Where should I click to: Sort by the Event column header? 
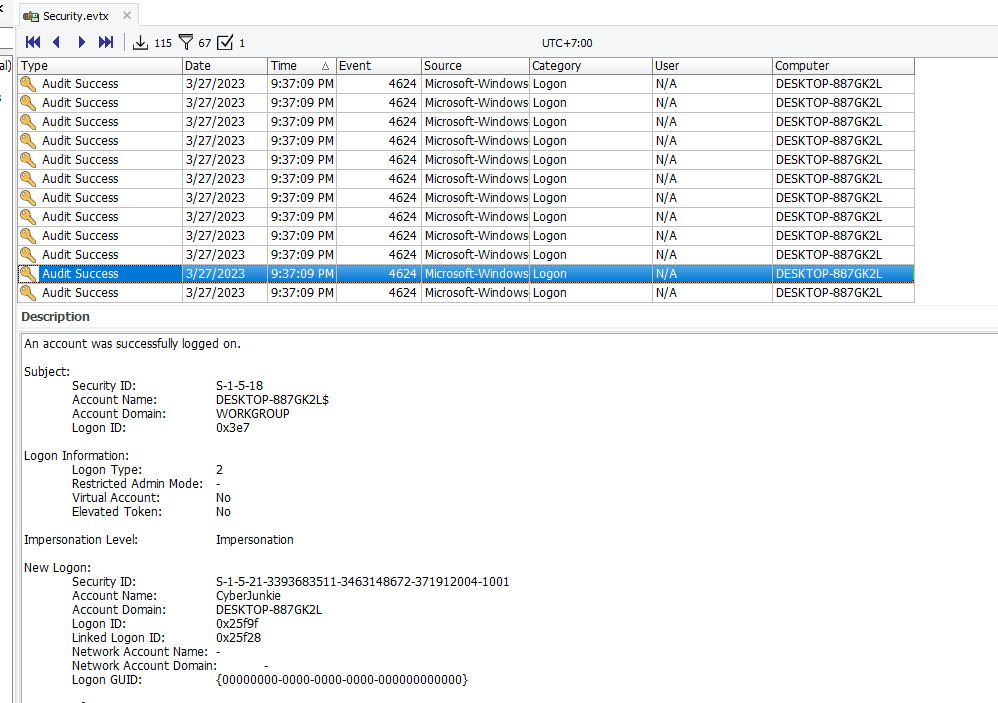[377, 66]
